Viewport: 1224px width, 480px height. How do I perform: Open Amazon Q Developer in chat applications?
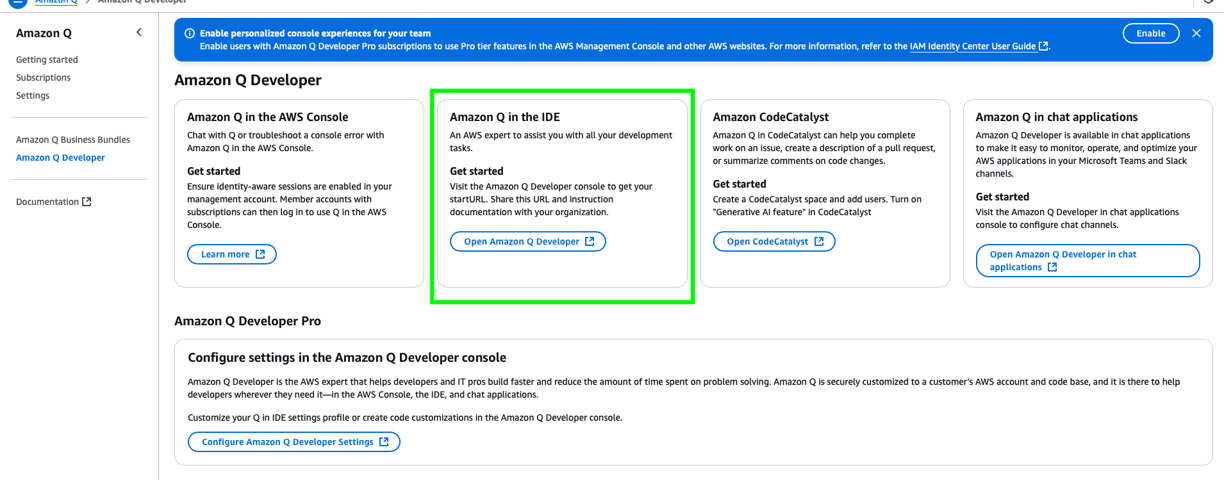pos(1088,261)
